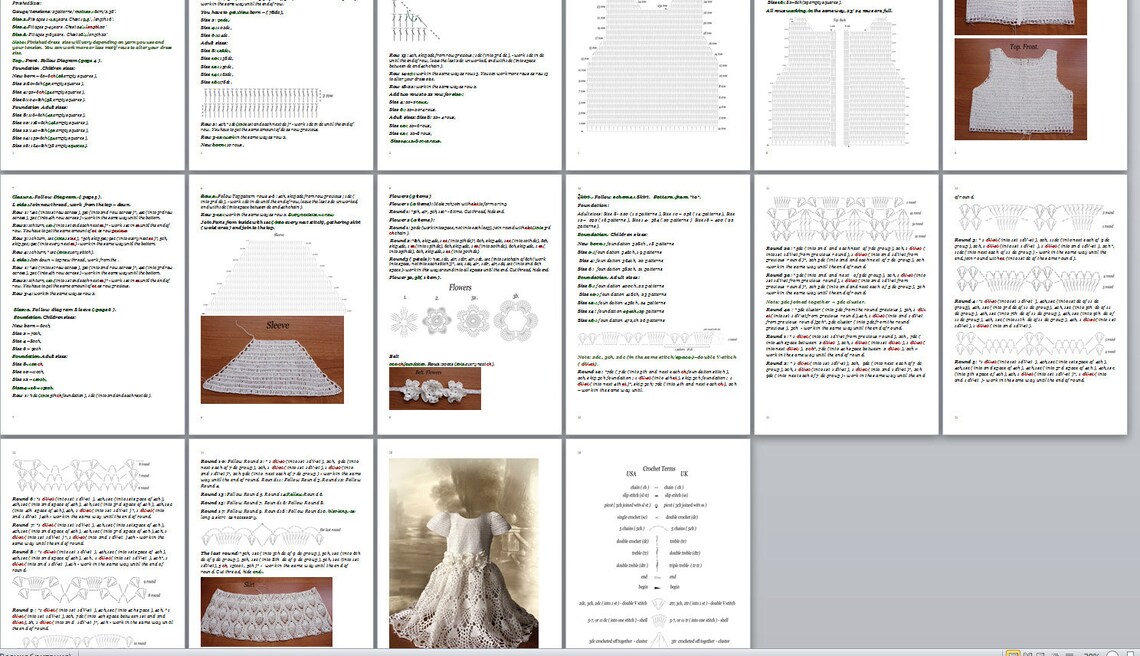1140x656 pixels.
Task: Select the 'the last round' stitch diagram
Action: point(272,536)
